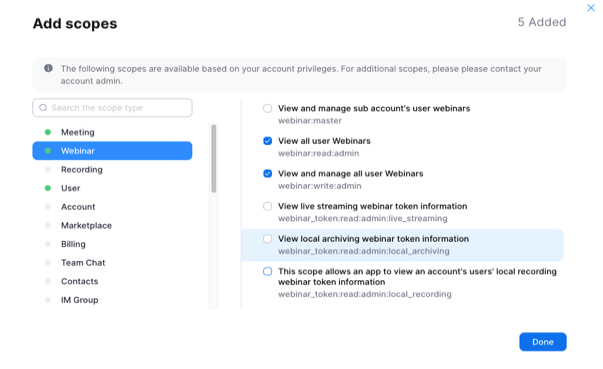Click the magnifier icon in the search box
This screenshot has width=603, height=369.
coord(43,108)
